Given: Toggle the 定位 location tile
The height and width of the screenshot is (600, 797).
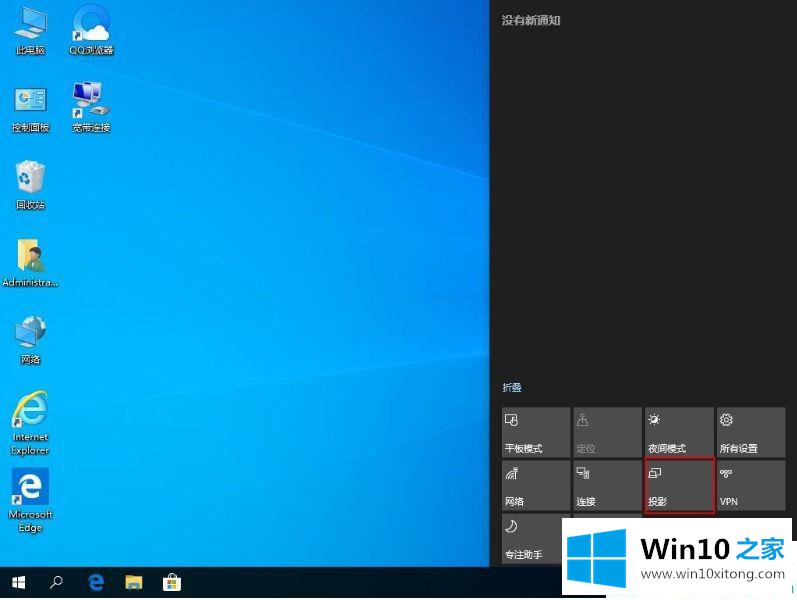Looking at the screenshot, I should [x=607, y=432].
